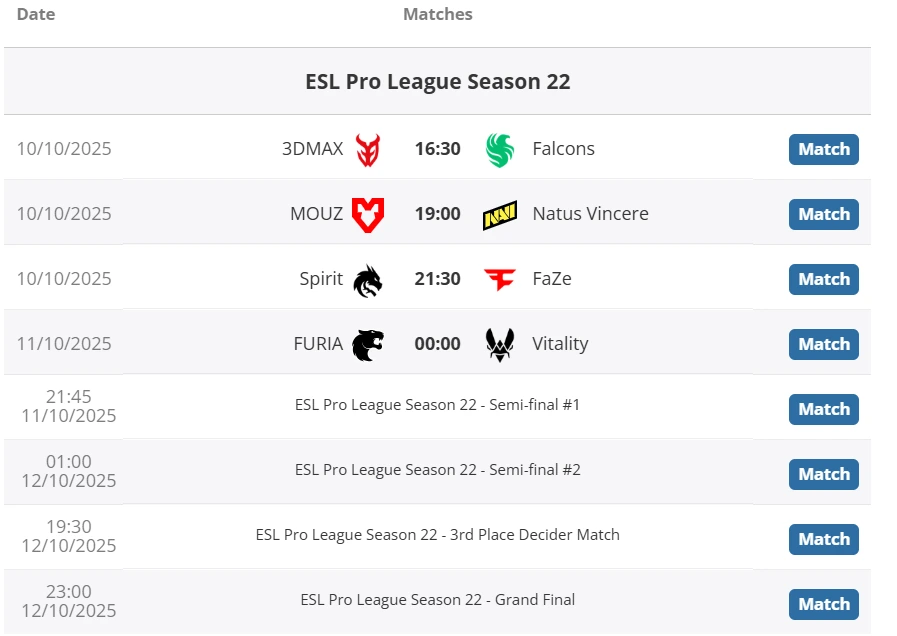897x636 pixels.
Task: Select the 3rd Place Decider Match title
Action: click(437, 535)
